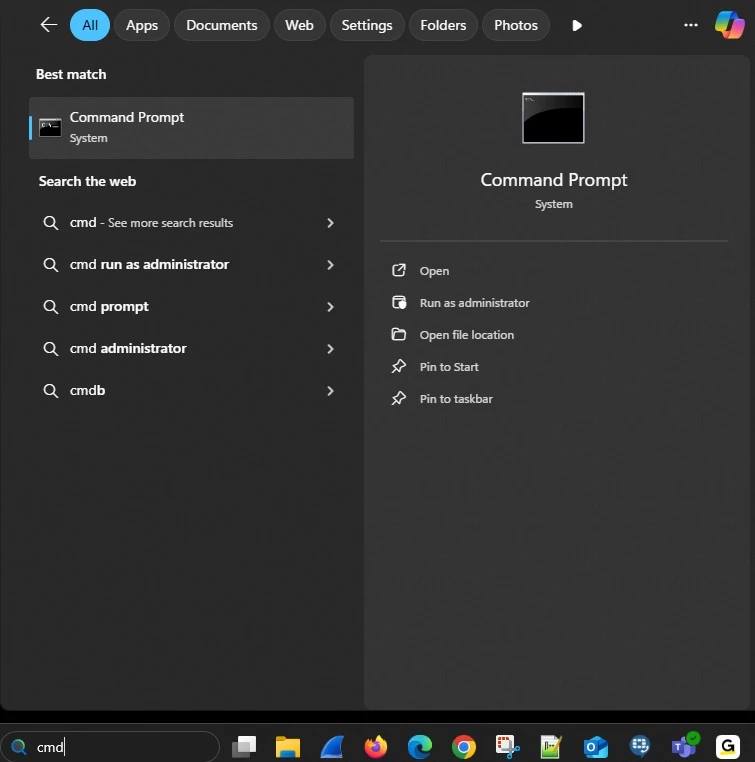Click the large Command Prompt preview thumbnail
The height and width of the screenshot is (762, 755).
553,118
